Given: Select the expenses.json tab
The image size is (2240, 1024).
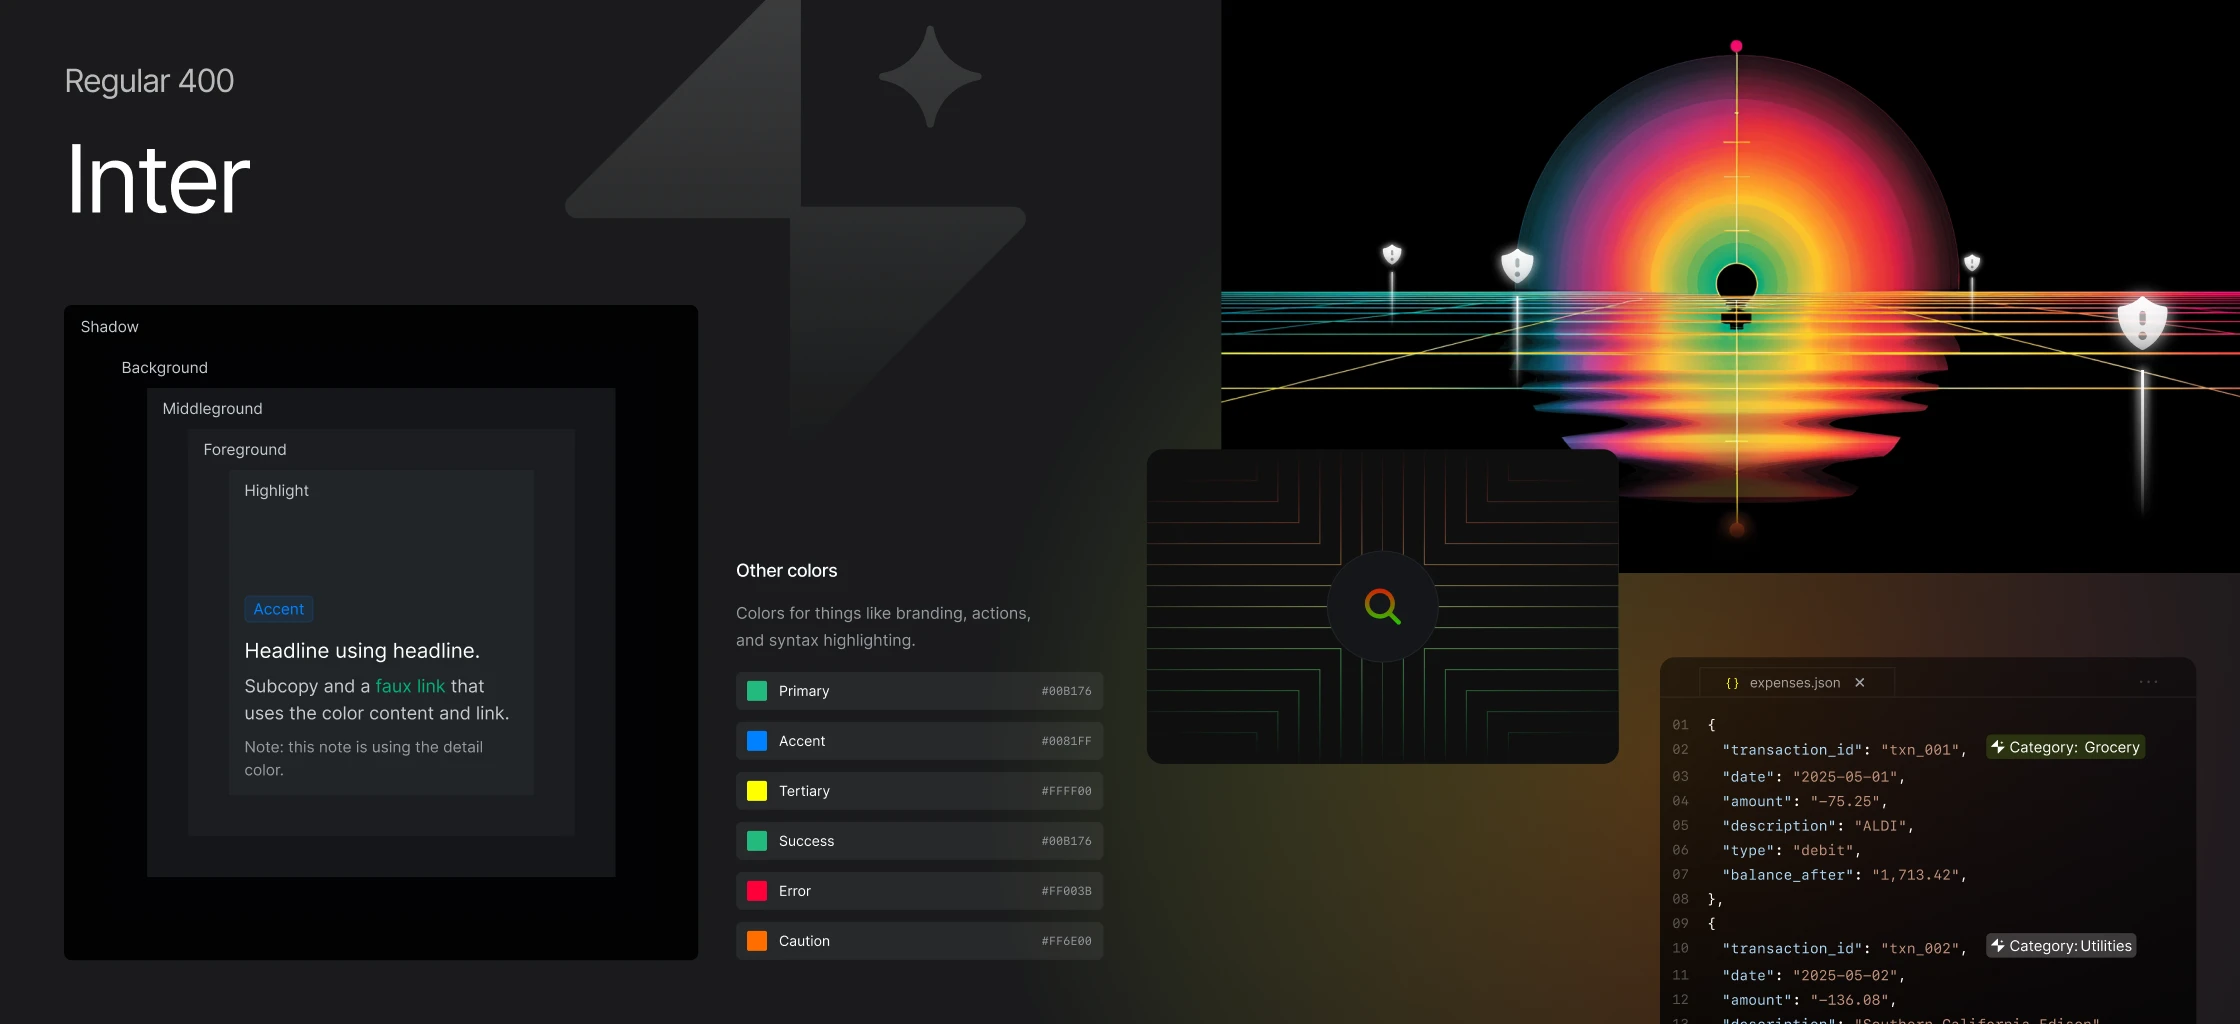Looking at the screenshot, I should [1794, 683].
